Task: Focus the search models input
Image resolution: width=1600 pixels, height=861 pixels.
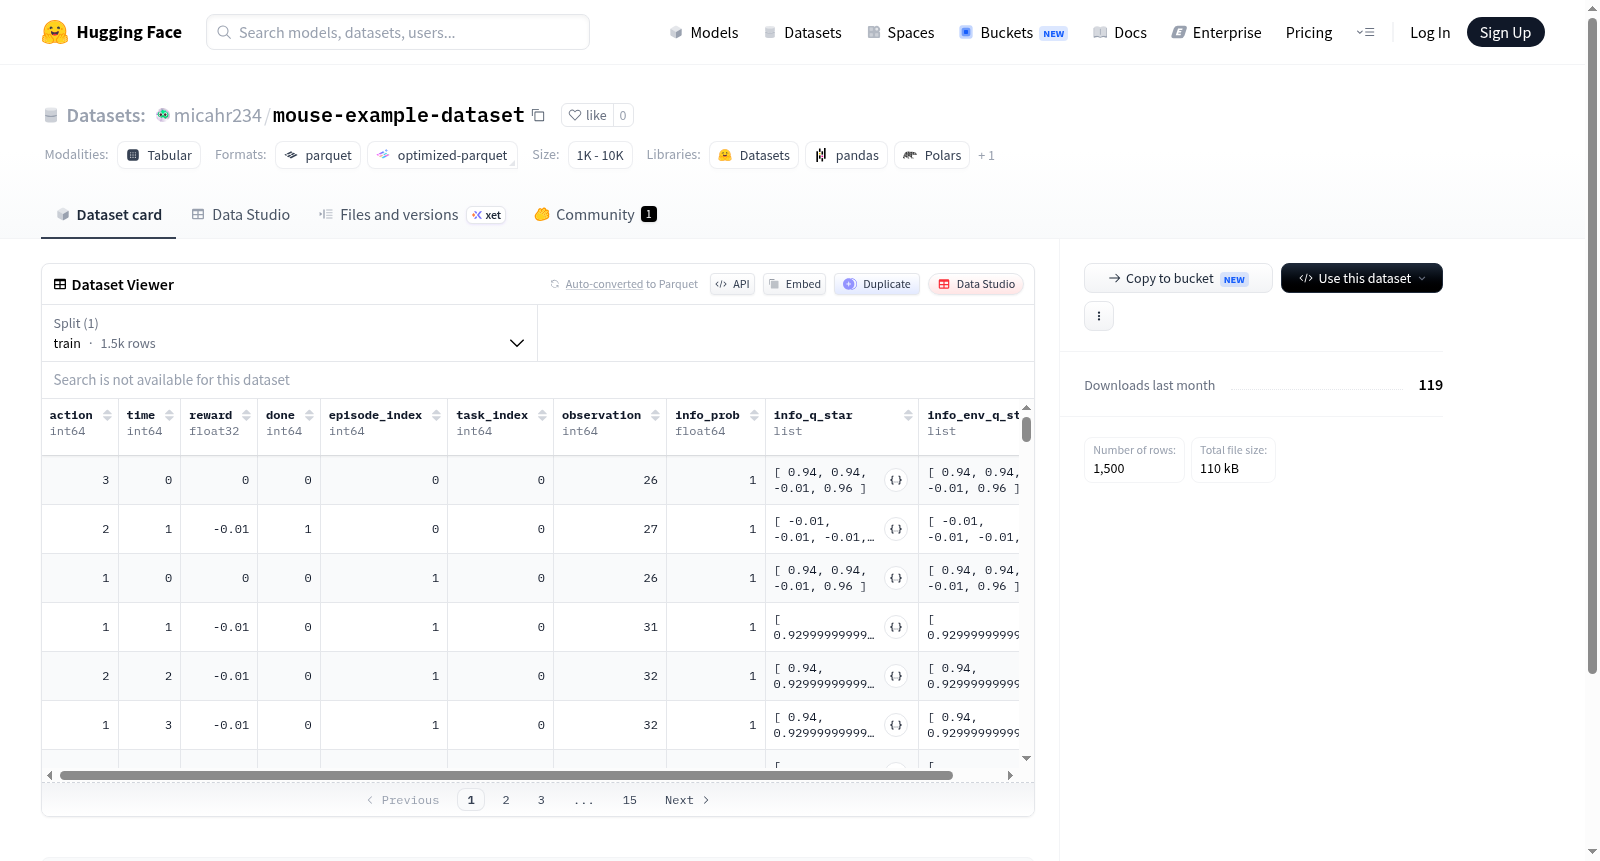Action: 398,32
